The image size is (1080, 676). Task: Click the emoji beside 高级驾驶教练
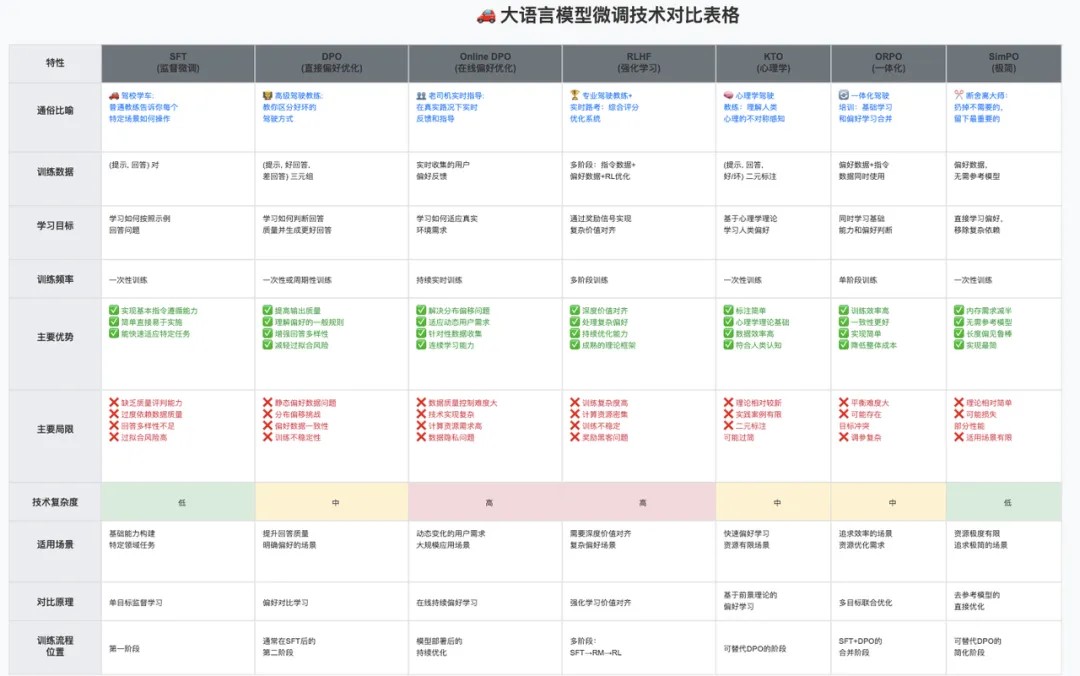pos(267,96)
